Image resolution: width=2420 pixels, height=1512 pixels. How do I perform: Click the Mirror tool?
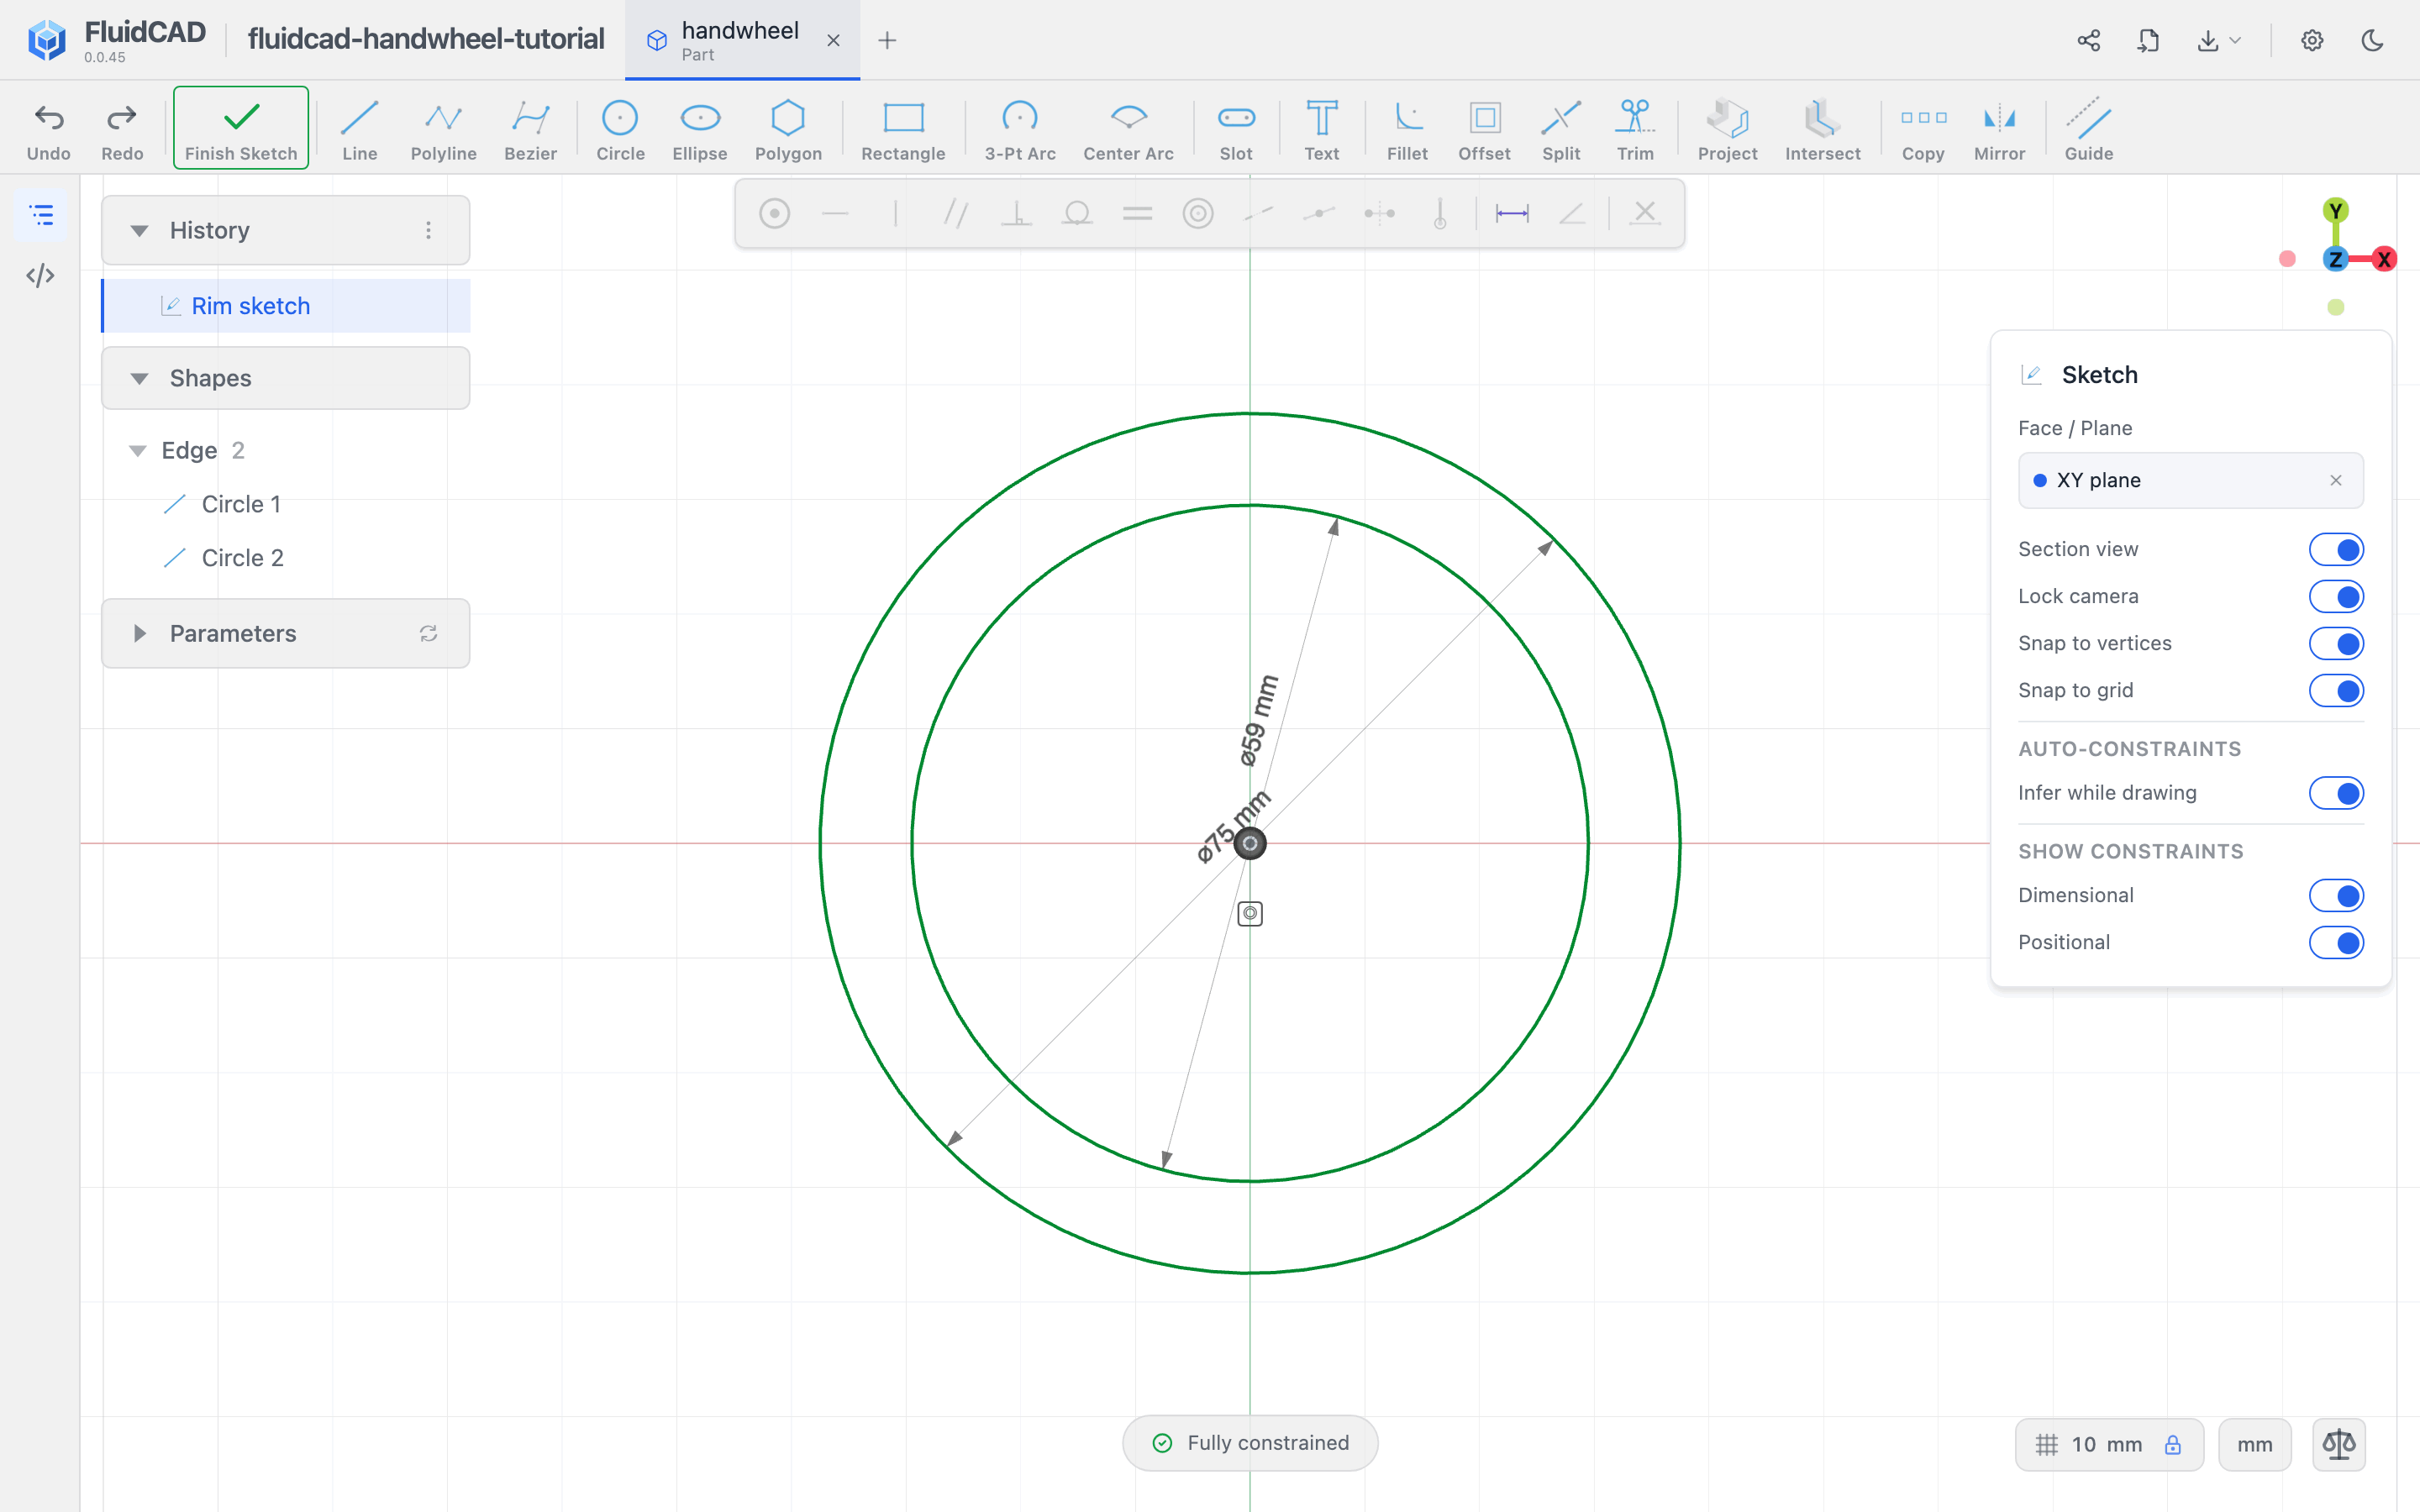click(1999, 129)
